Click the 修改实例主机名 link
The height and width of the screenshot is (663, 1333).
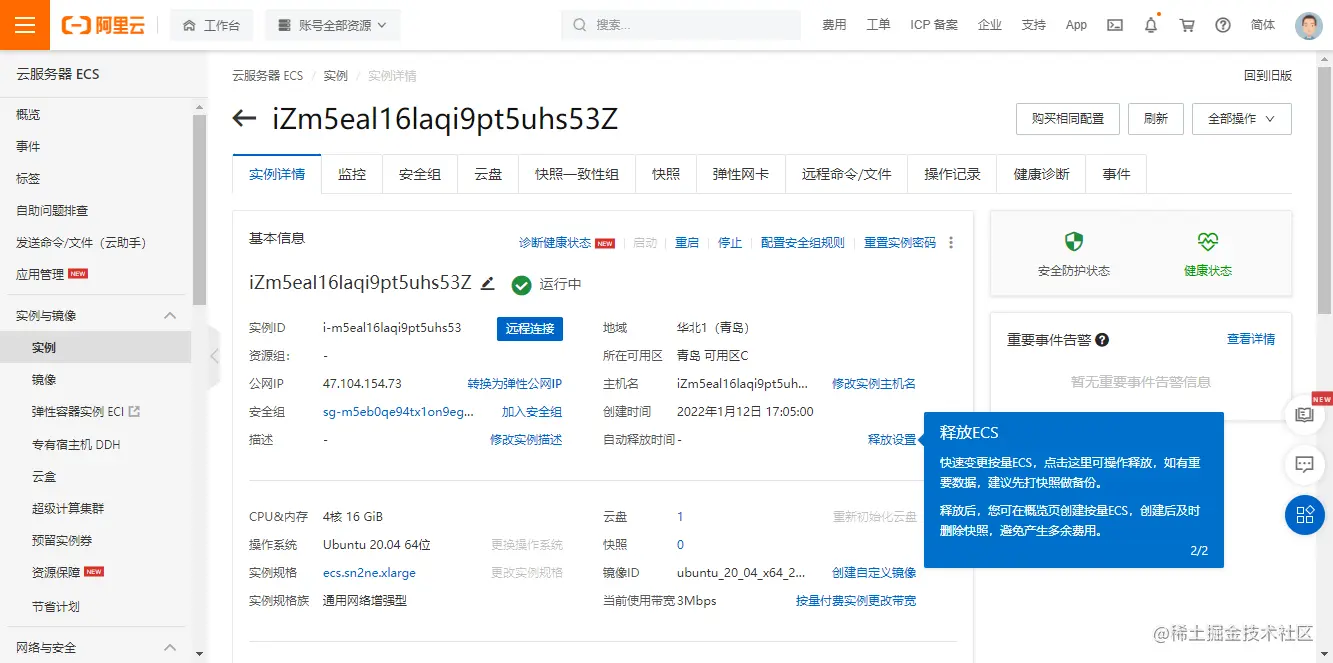point(874,384)
